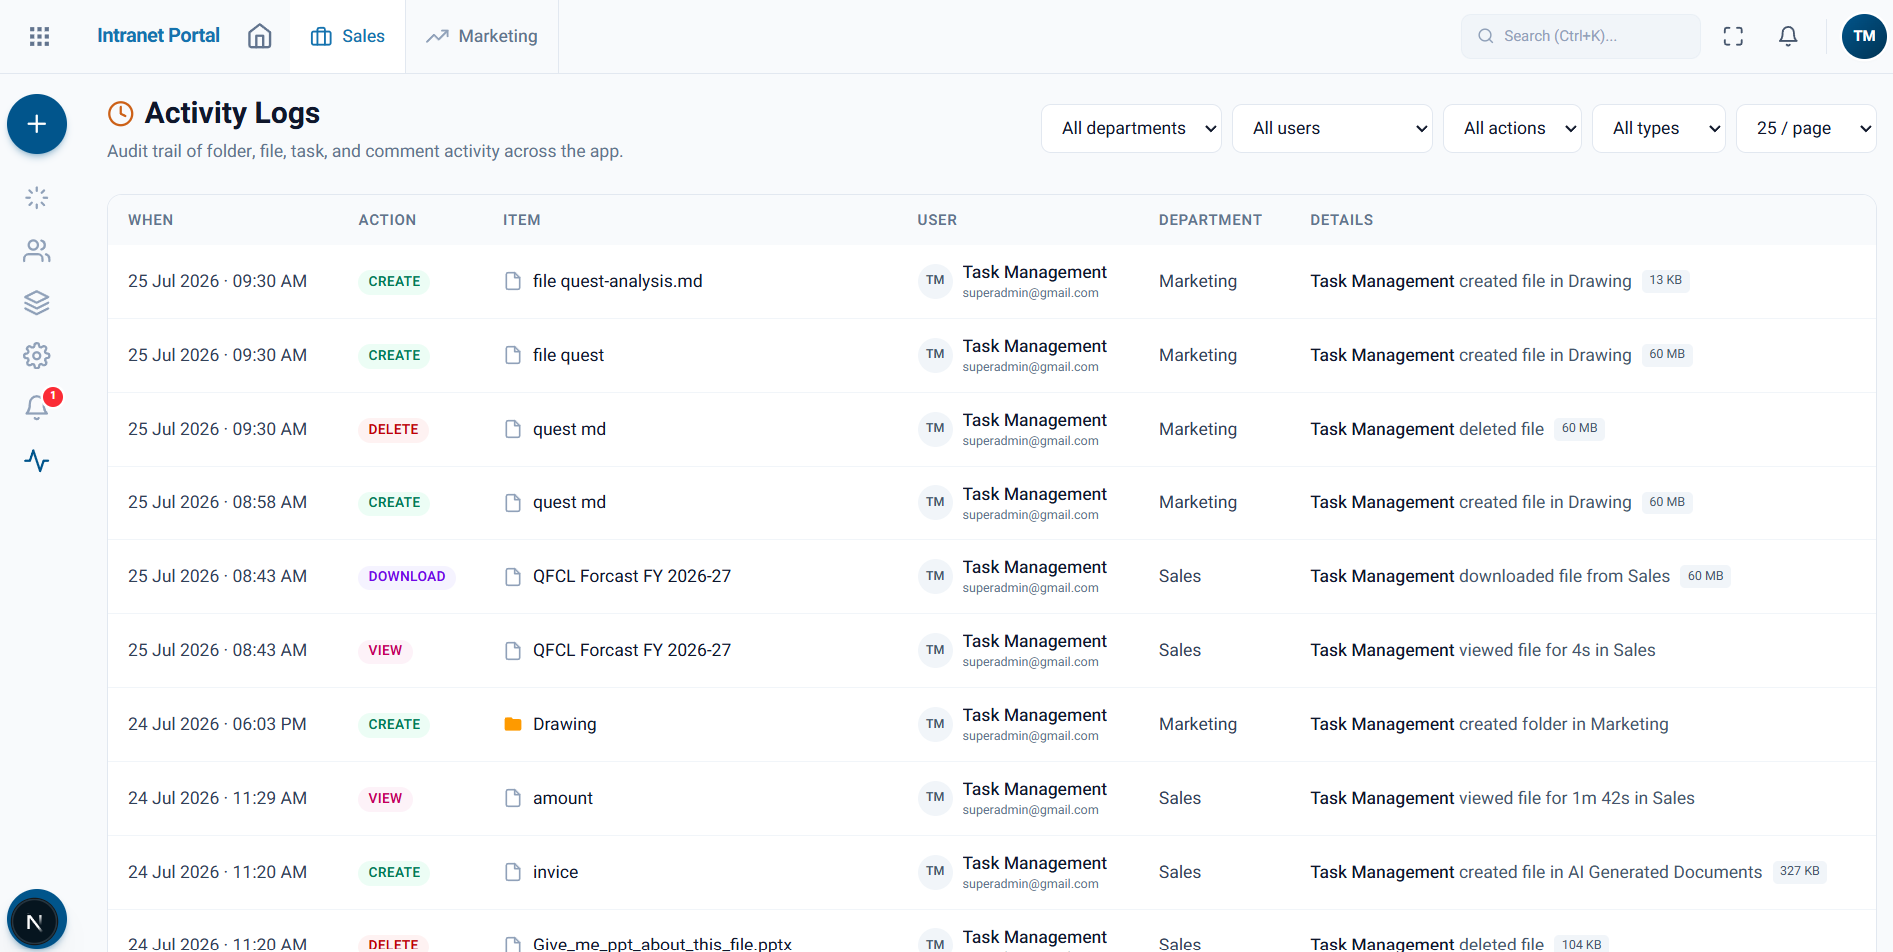Click file icon next to amount

(x=513, y=798)
